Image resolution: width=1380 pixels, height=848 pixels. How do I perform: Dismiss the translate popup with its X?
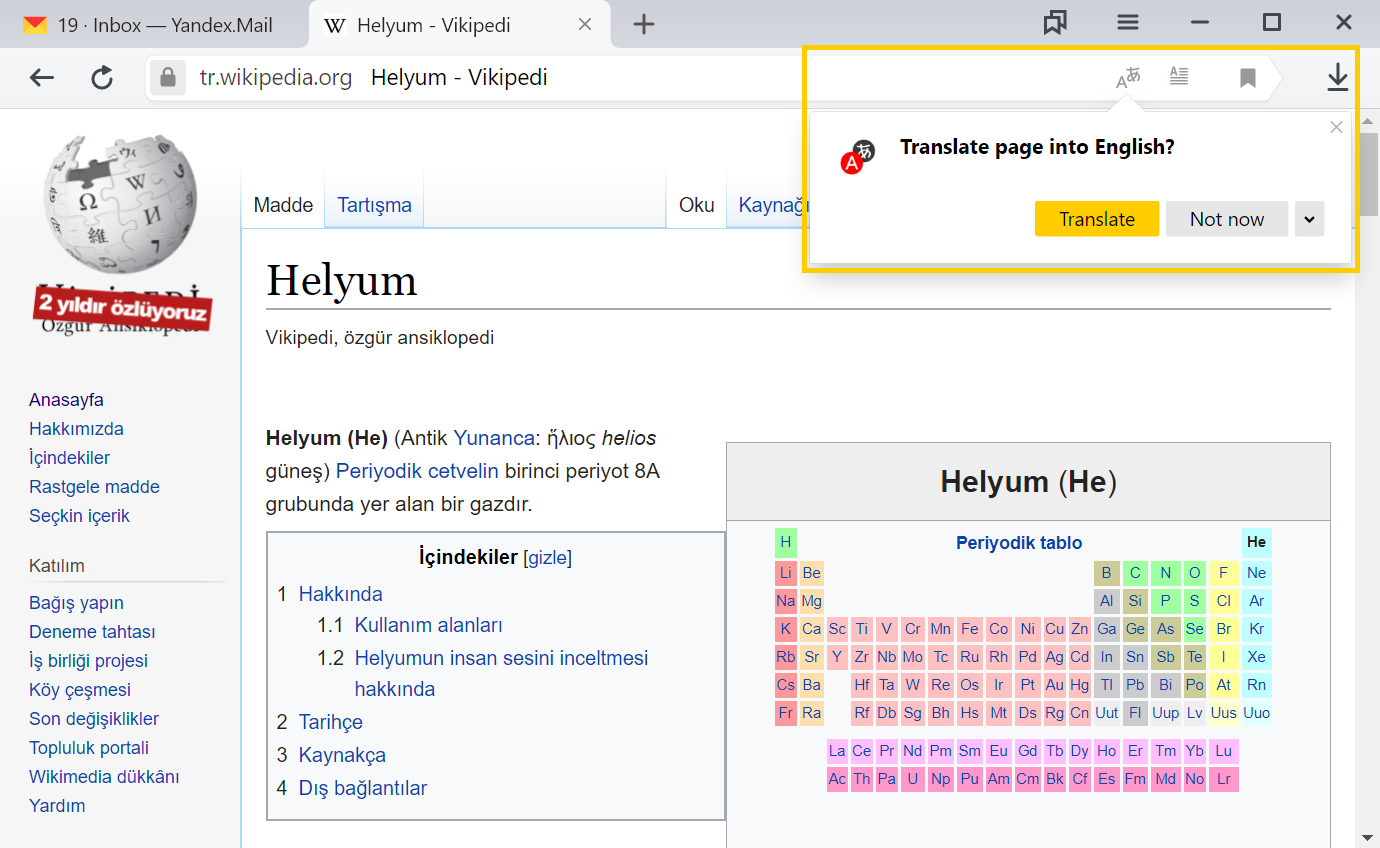coord(1337,127)
